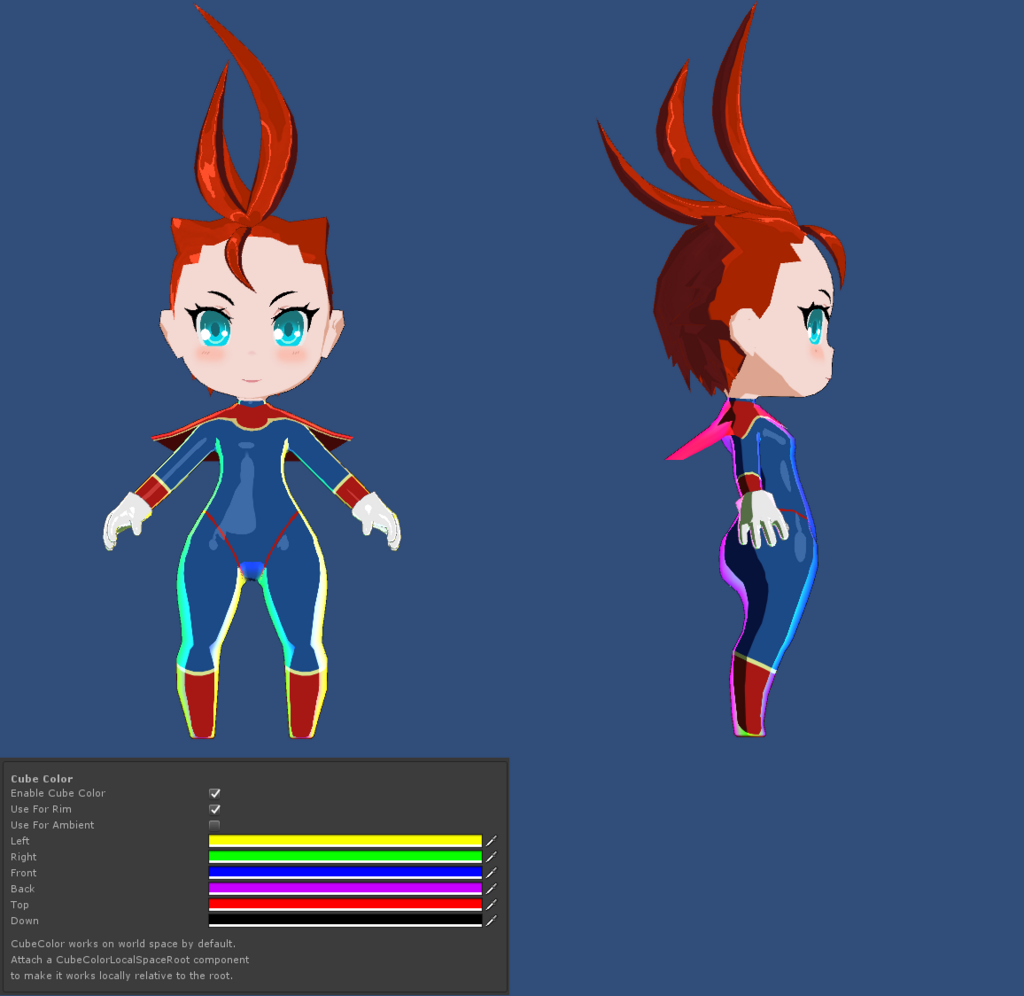Click the Cube Color section header
Image resolution: width=1024 pixels, height=996 pixels.
click(x=42, y=779)
